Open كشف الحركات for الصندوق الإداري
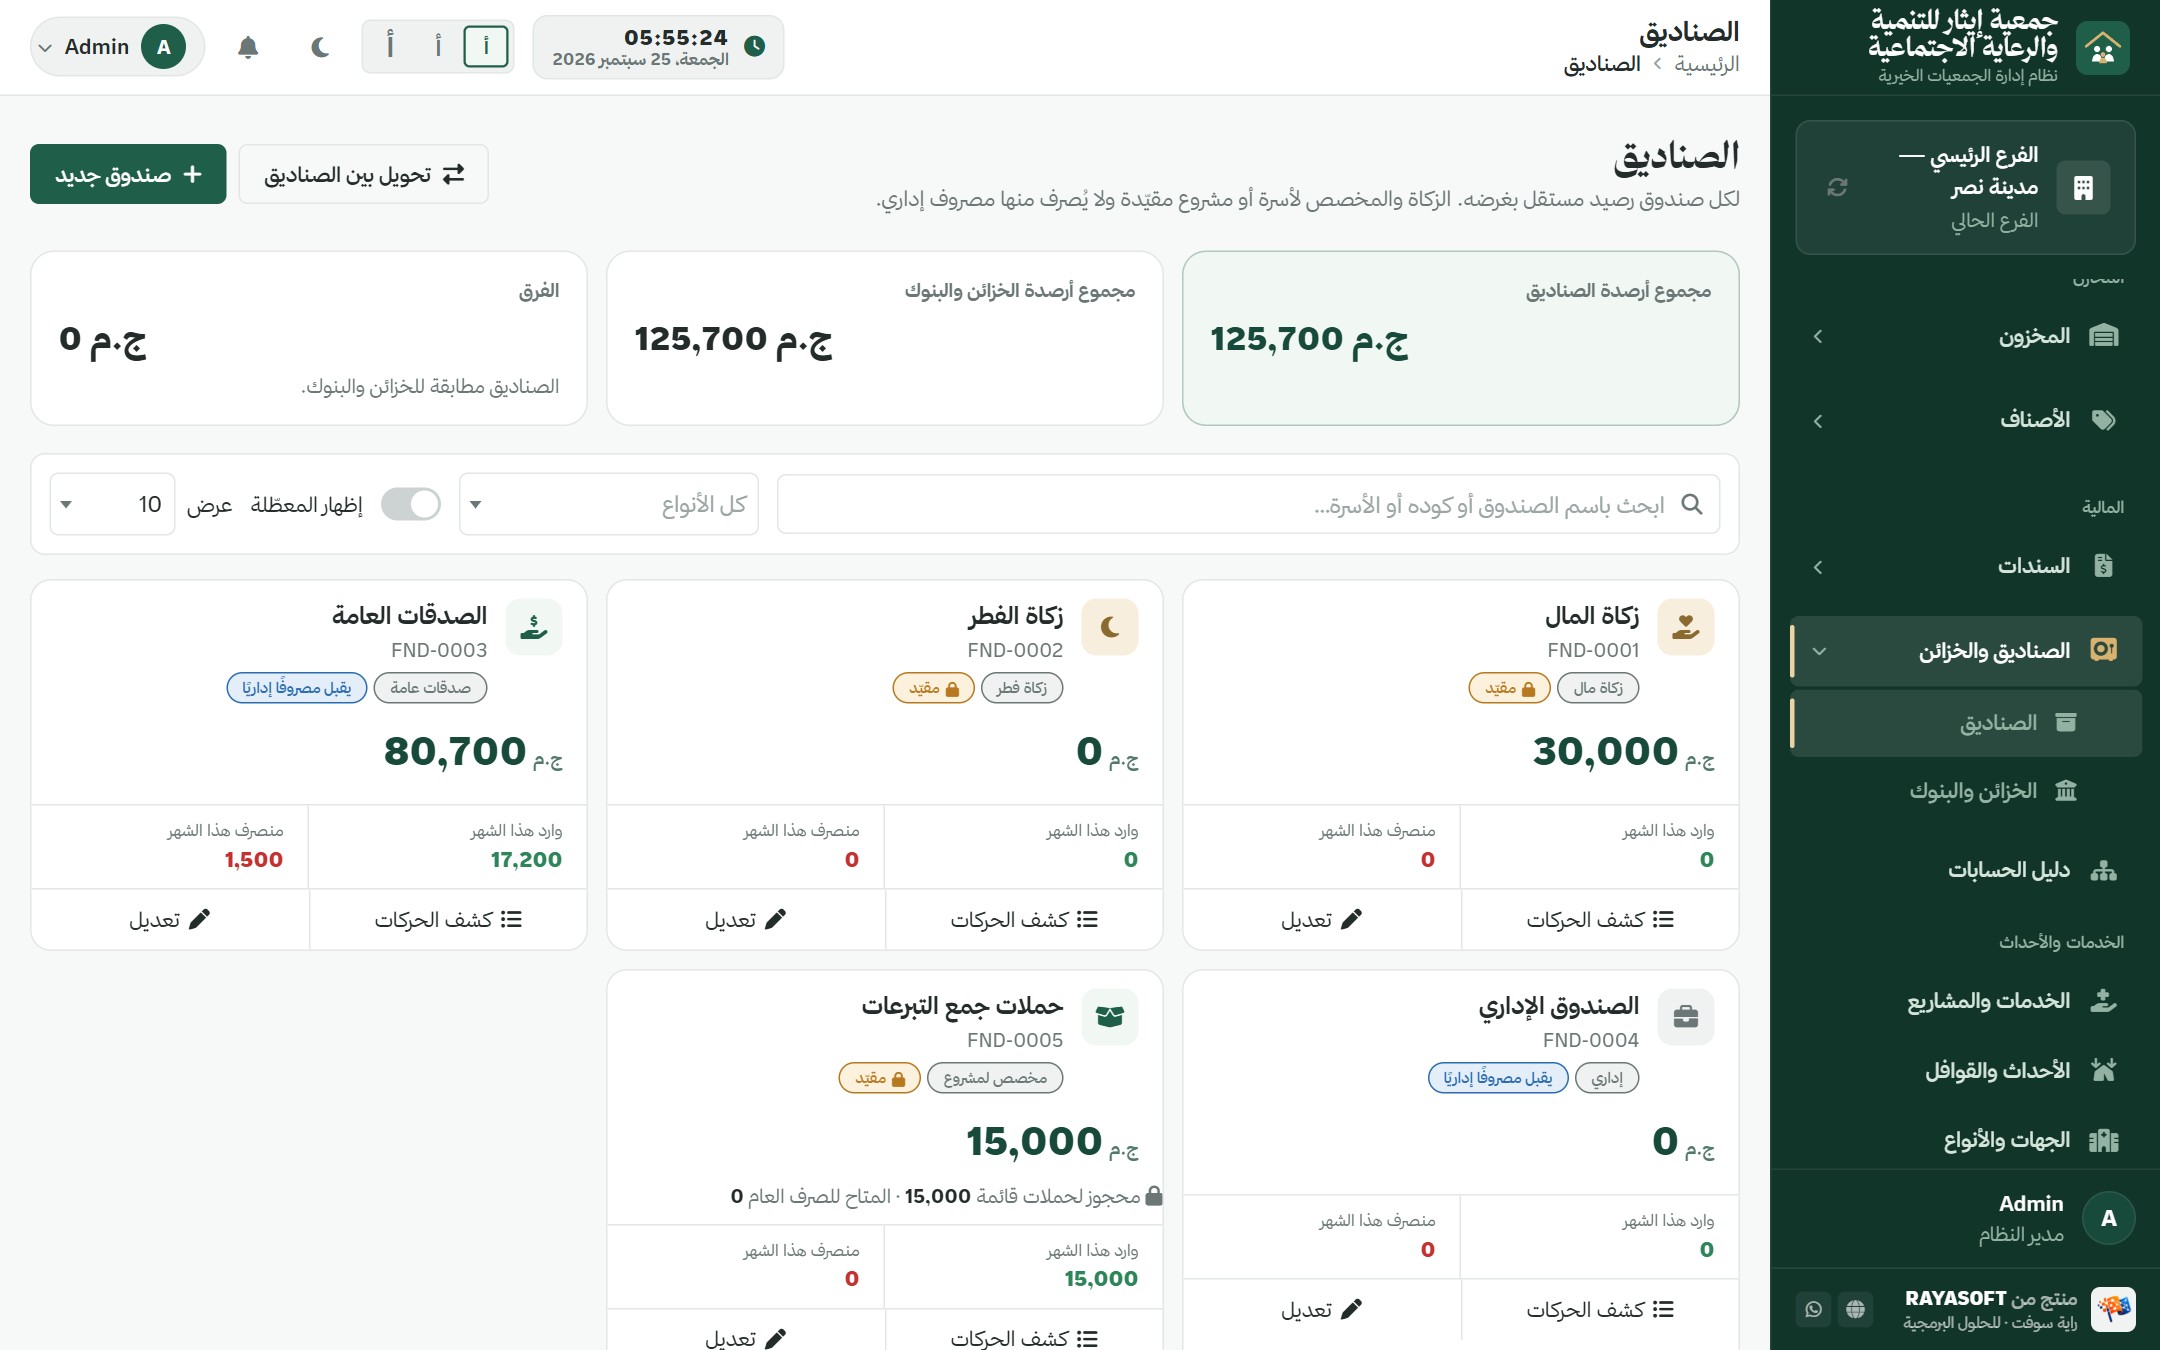Viewport: 2160px width, 1350px height. [x=1600, y=1309]
